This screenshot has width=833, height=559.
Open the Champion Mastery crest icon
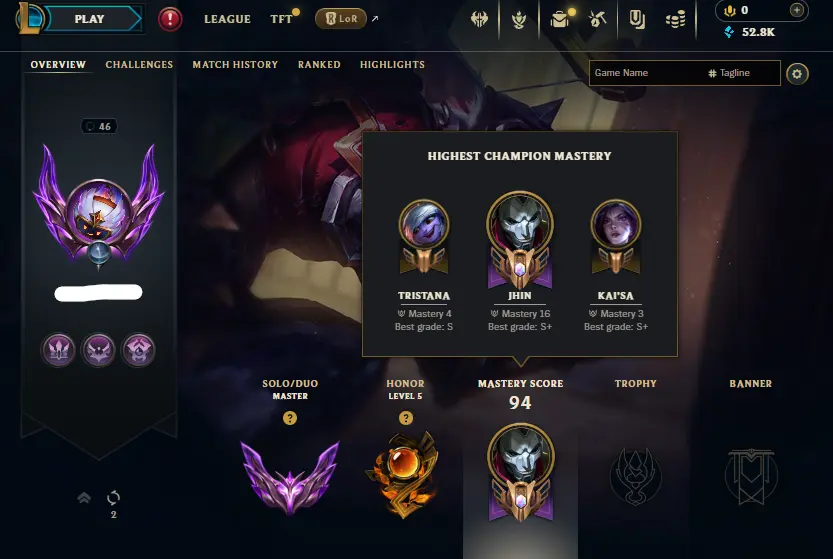pyautogui.click(x=519, y=20)
